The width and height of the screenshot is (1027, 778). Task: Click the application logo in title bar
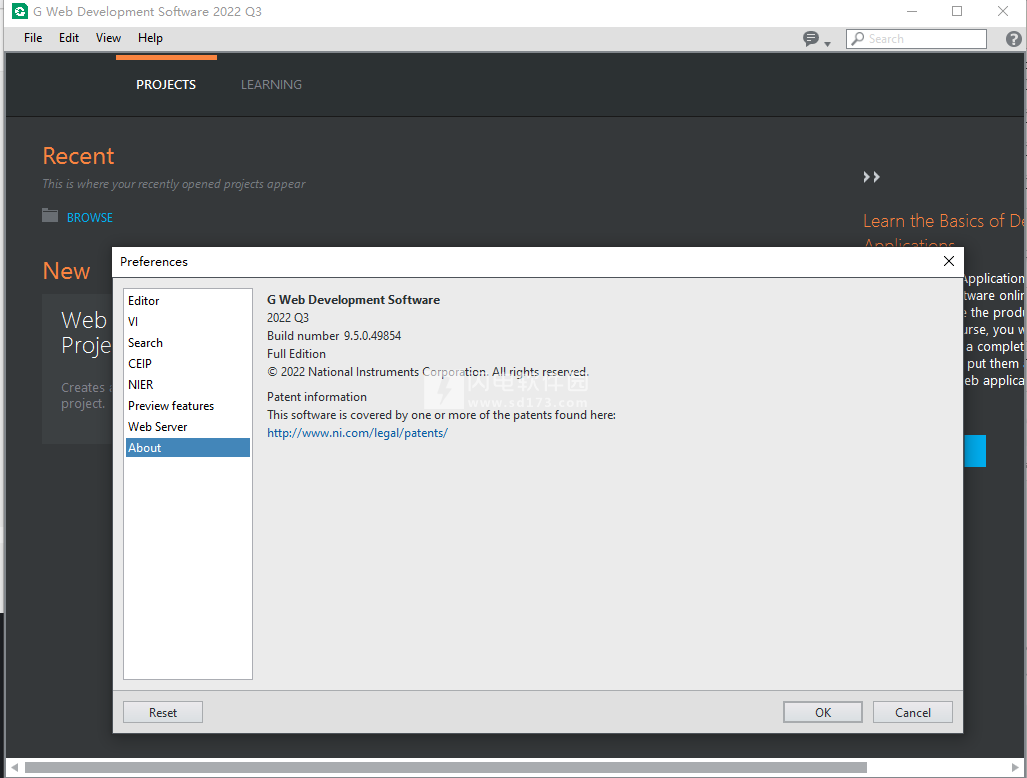pos(19,12)
